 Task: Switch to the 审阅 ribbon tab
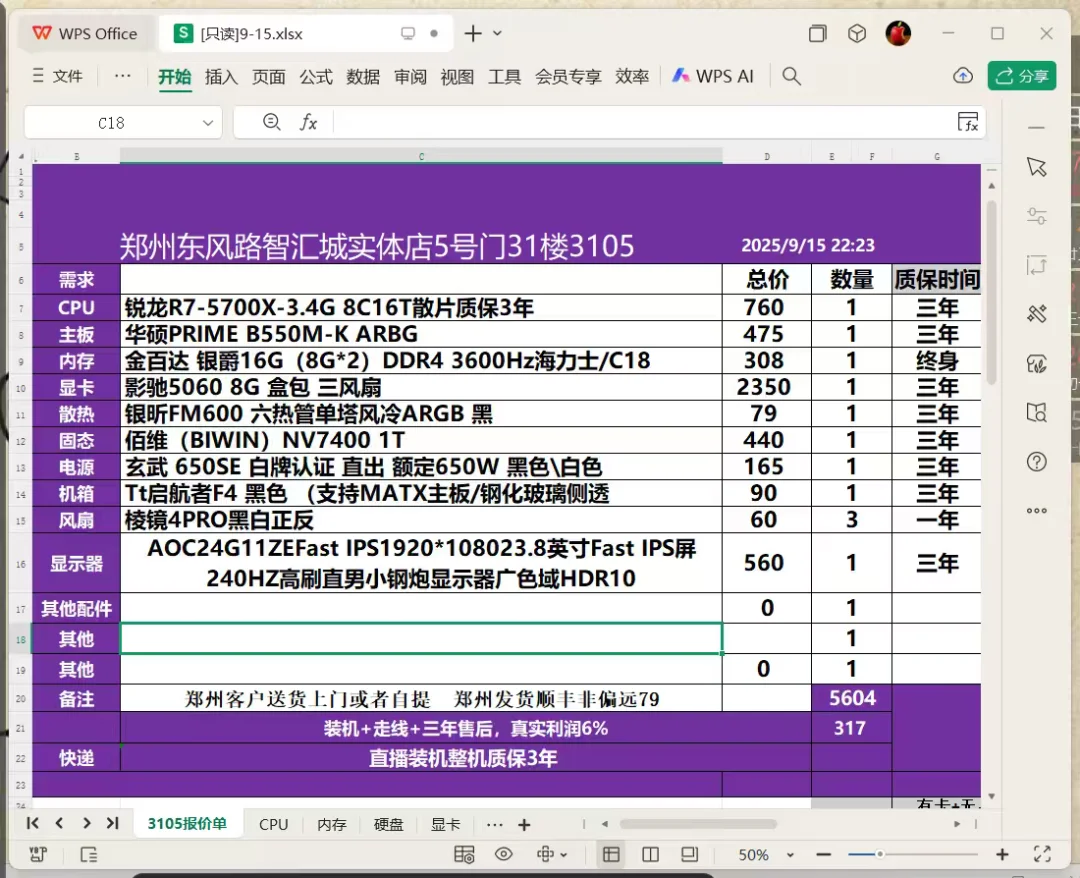tap(411, 76)
